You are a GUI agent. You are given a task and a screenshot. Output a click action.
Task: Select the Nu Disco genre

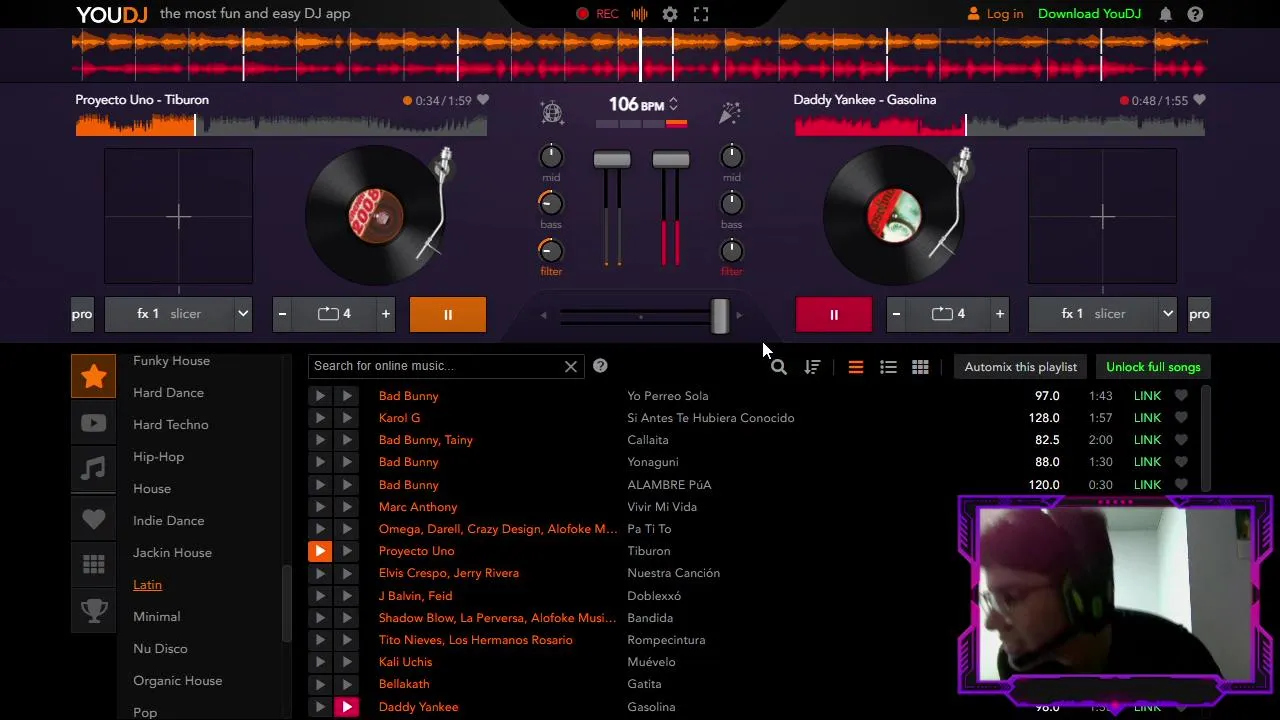coord(160,649)
